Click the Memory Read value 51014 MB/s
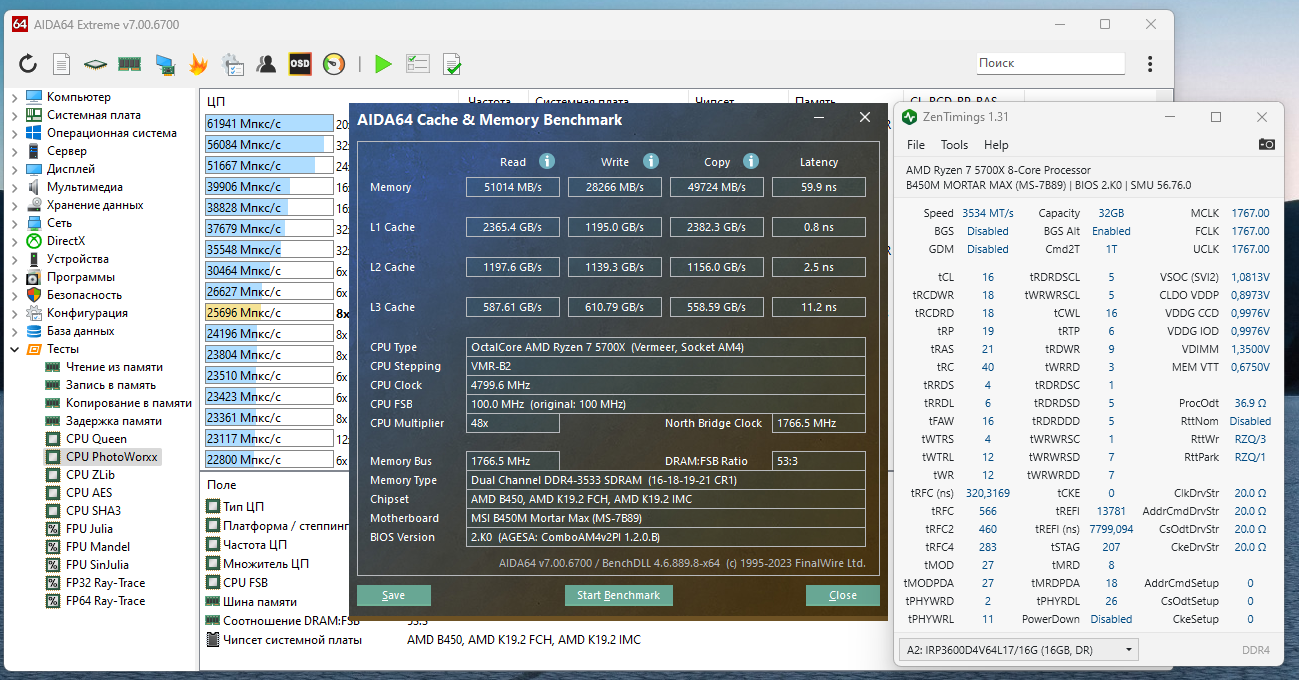 pyautogui.click(x=513, y=187)
